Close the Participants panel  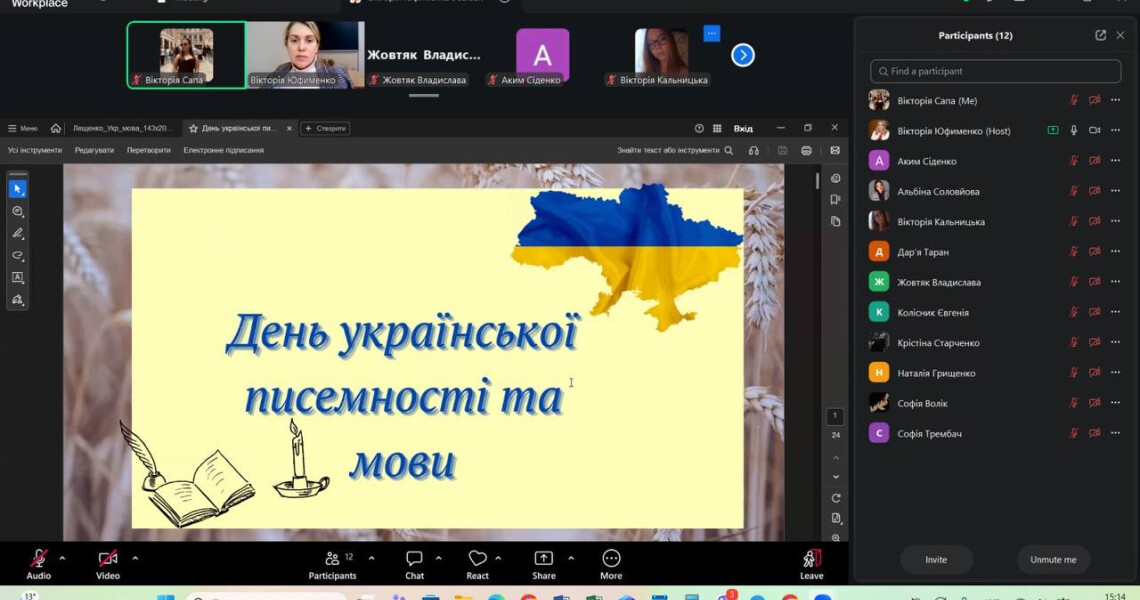(x=1120, y=35)
